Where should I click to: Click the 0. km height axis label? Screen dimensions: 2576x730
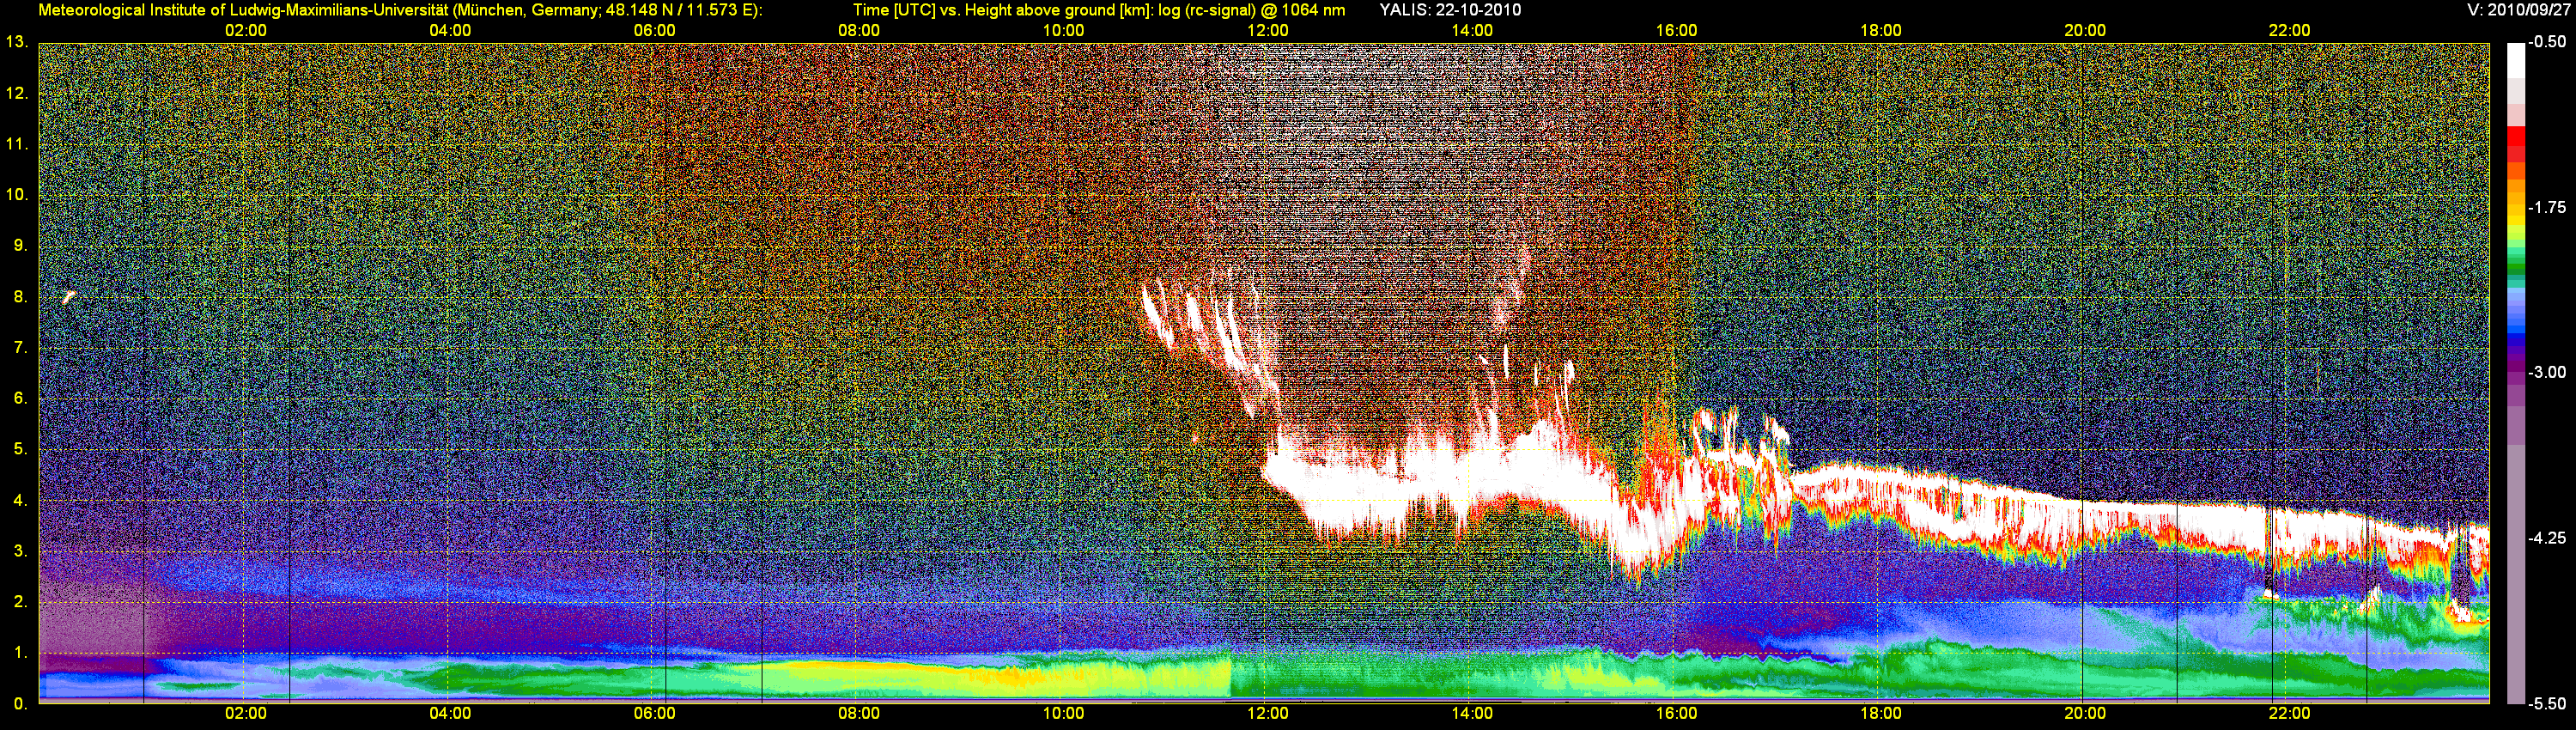coord(20,703)
